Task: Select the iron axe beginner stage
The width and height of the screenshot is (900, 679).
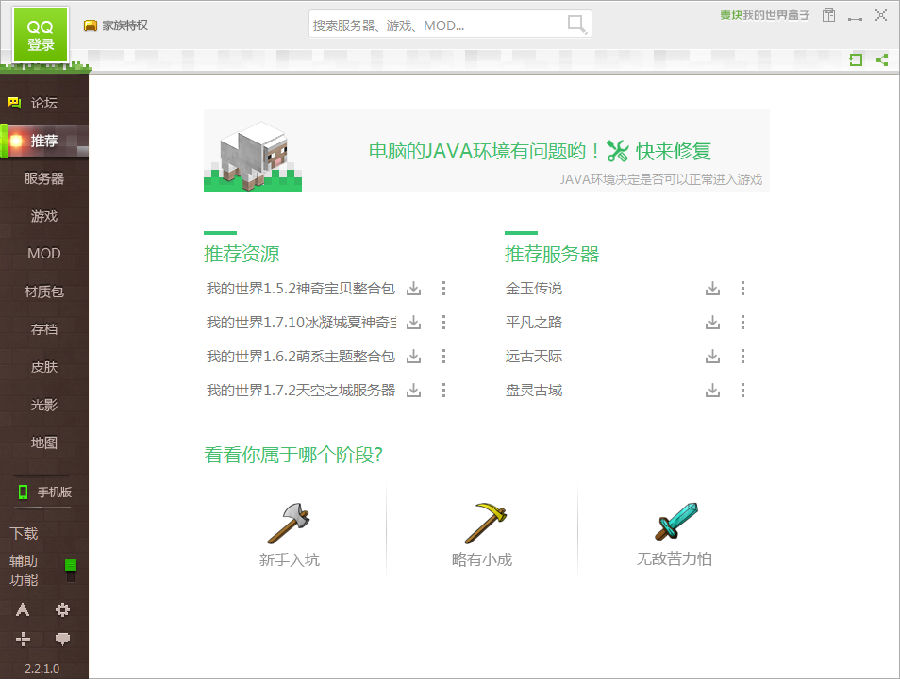Action: point(289,534)
